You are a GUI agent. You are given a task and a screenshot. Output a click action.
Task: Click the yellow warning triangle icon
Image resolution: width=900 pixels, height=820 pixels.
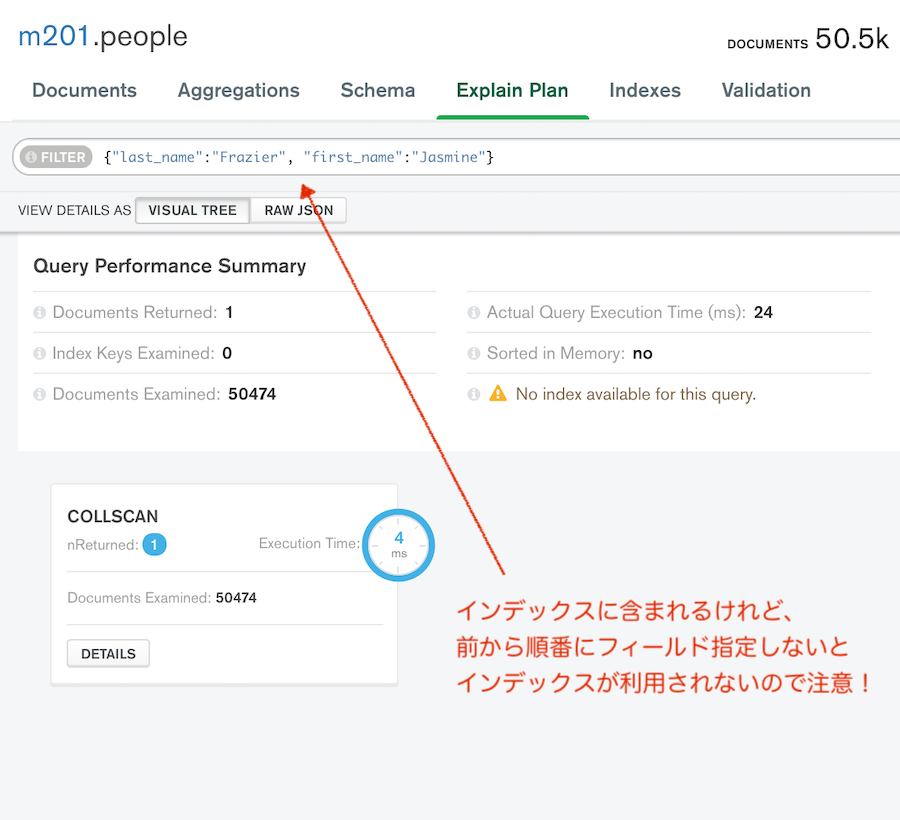click(x=498, y=394)
